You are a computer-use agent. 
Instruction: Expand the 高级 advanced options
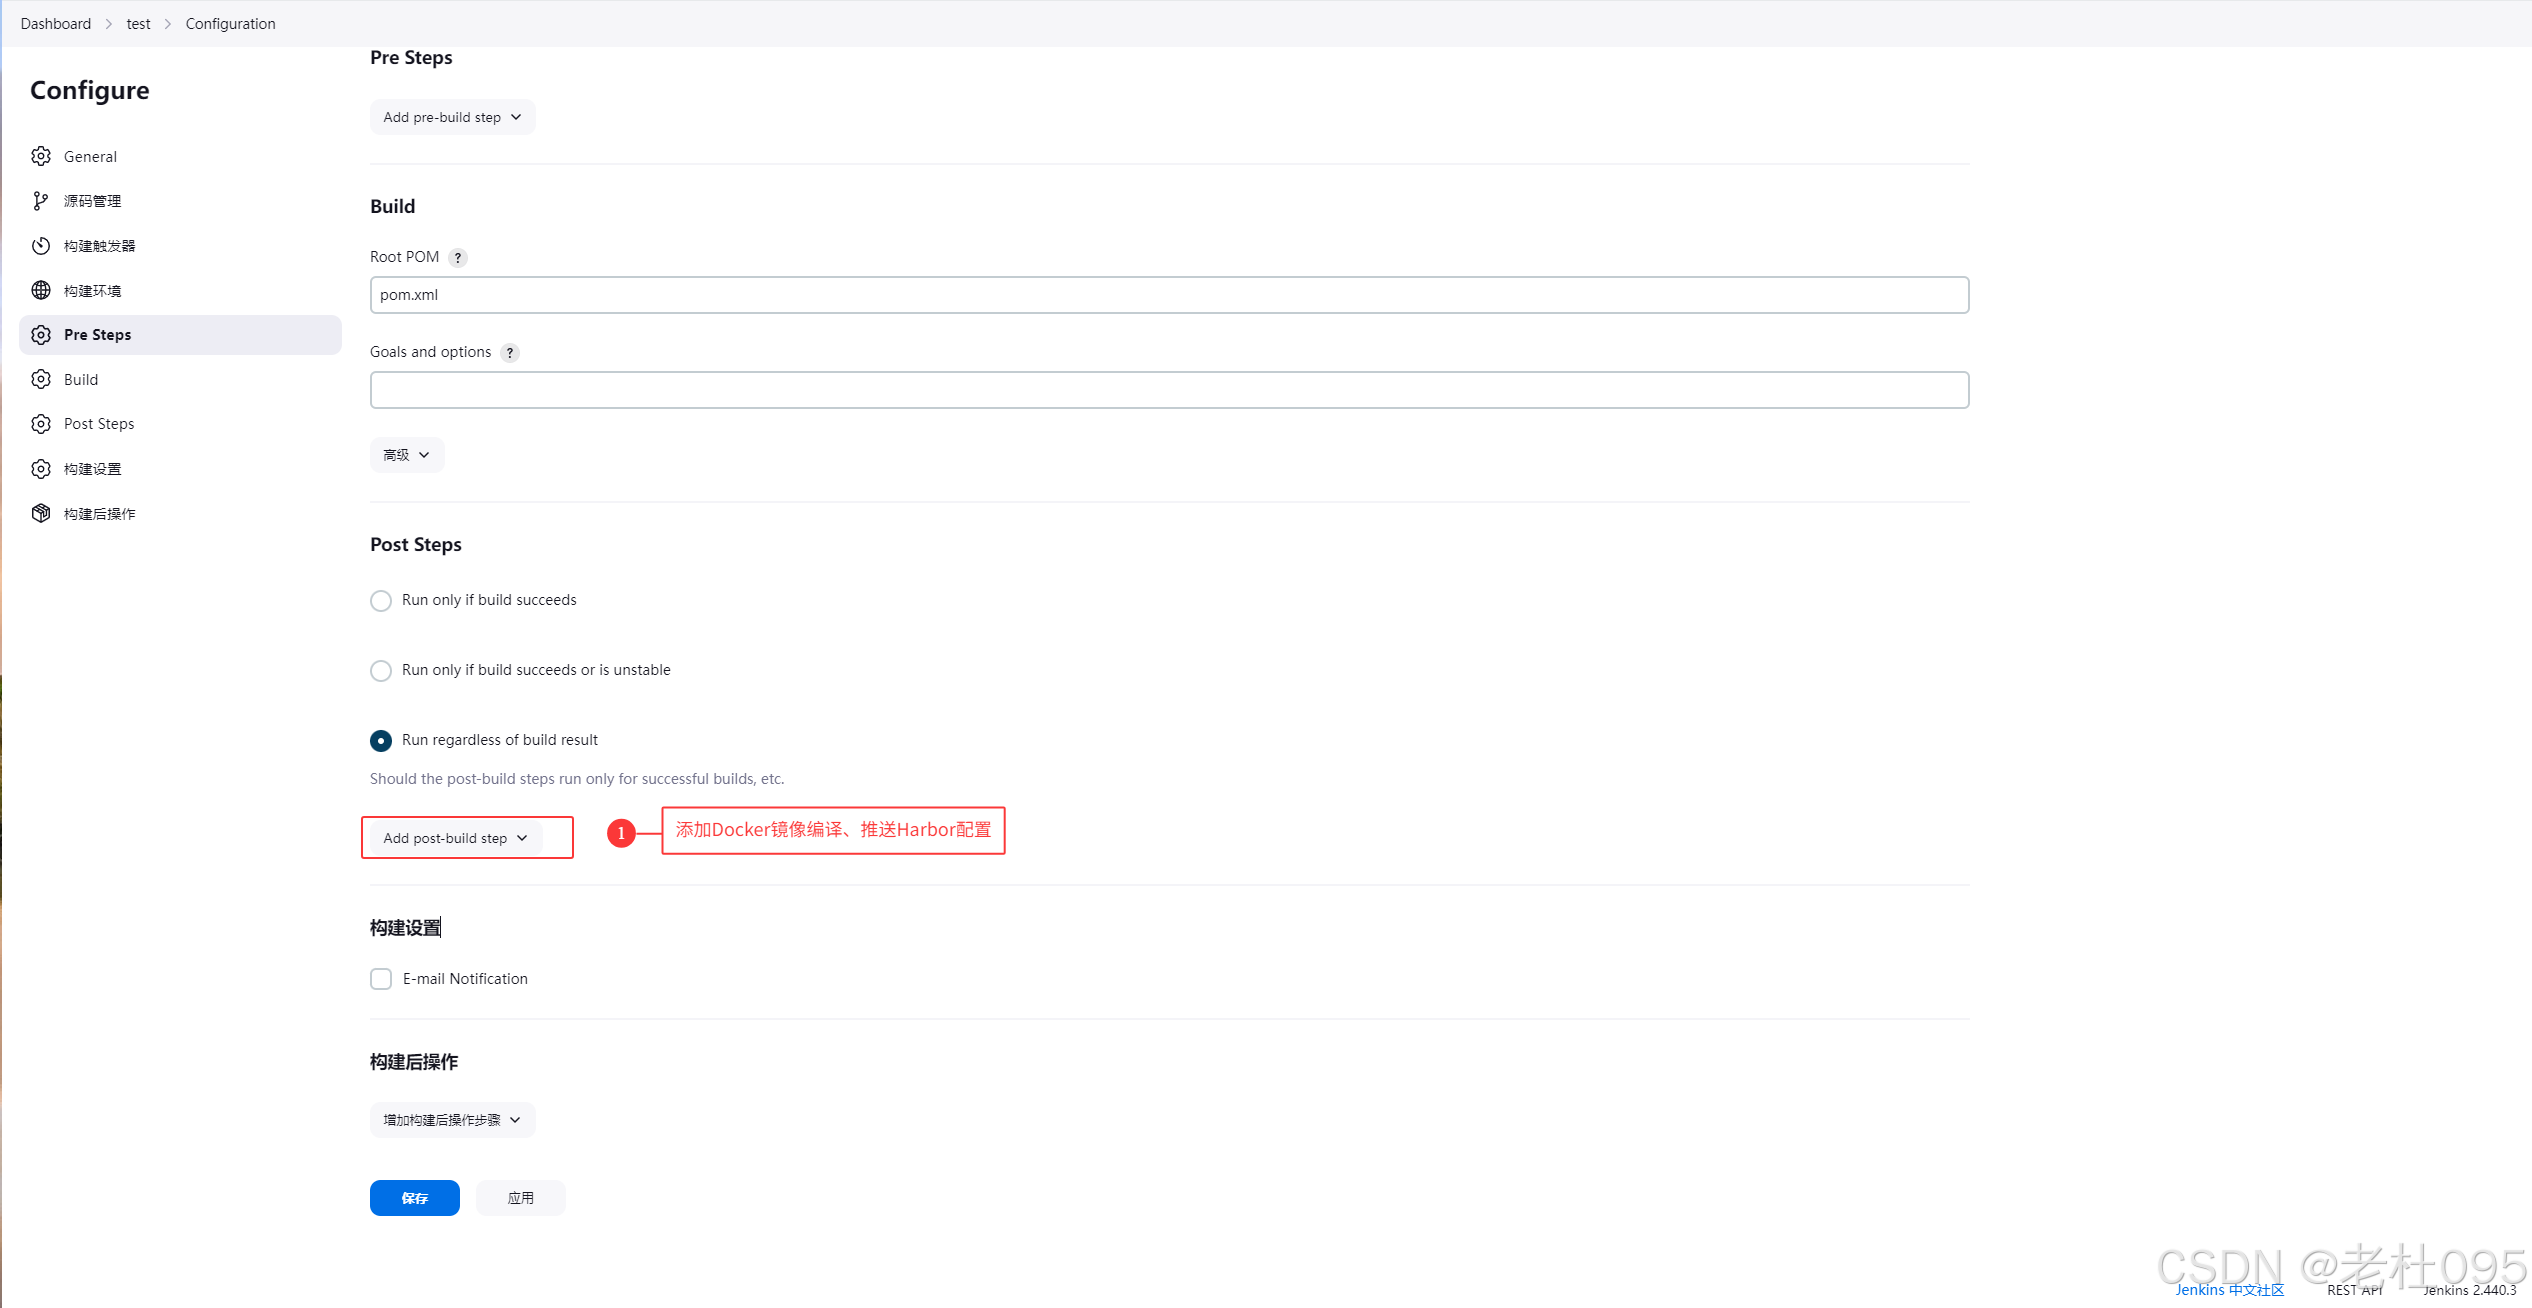[x=406, y=455]
